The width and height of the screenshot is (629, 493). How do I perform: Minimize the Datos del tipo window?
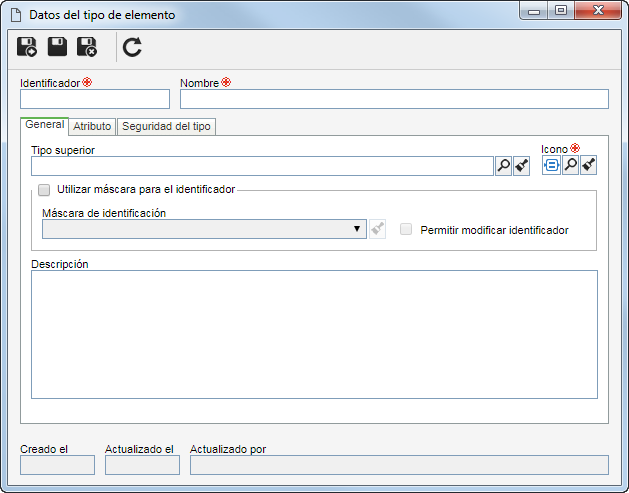coord(534,11)
